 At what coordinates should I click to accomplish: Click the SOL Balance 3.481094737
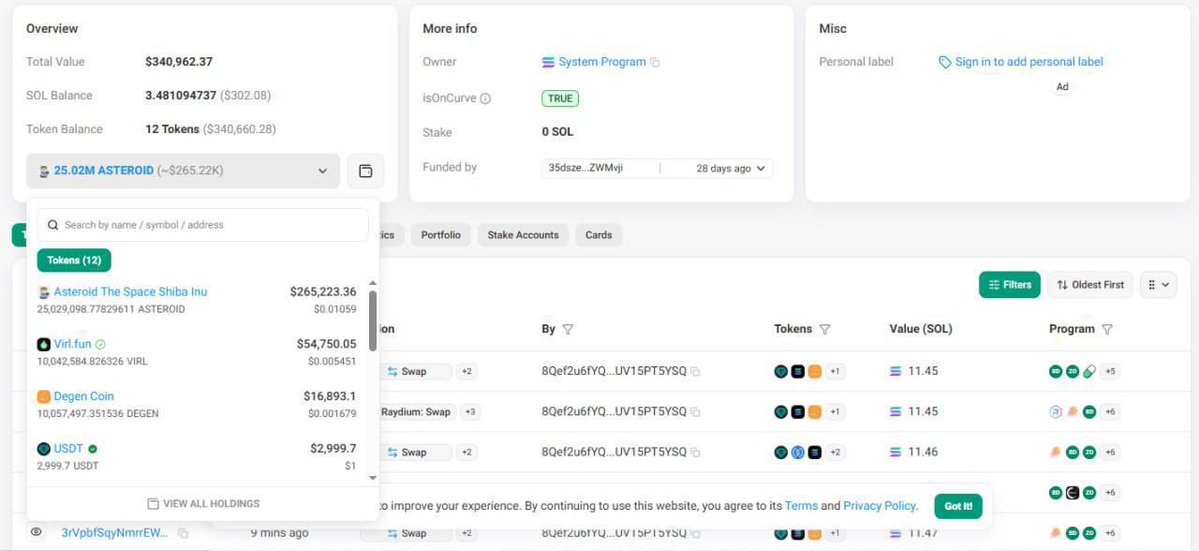[x=180, y=96]
